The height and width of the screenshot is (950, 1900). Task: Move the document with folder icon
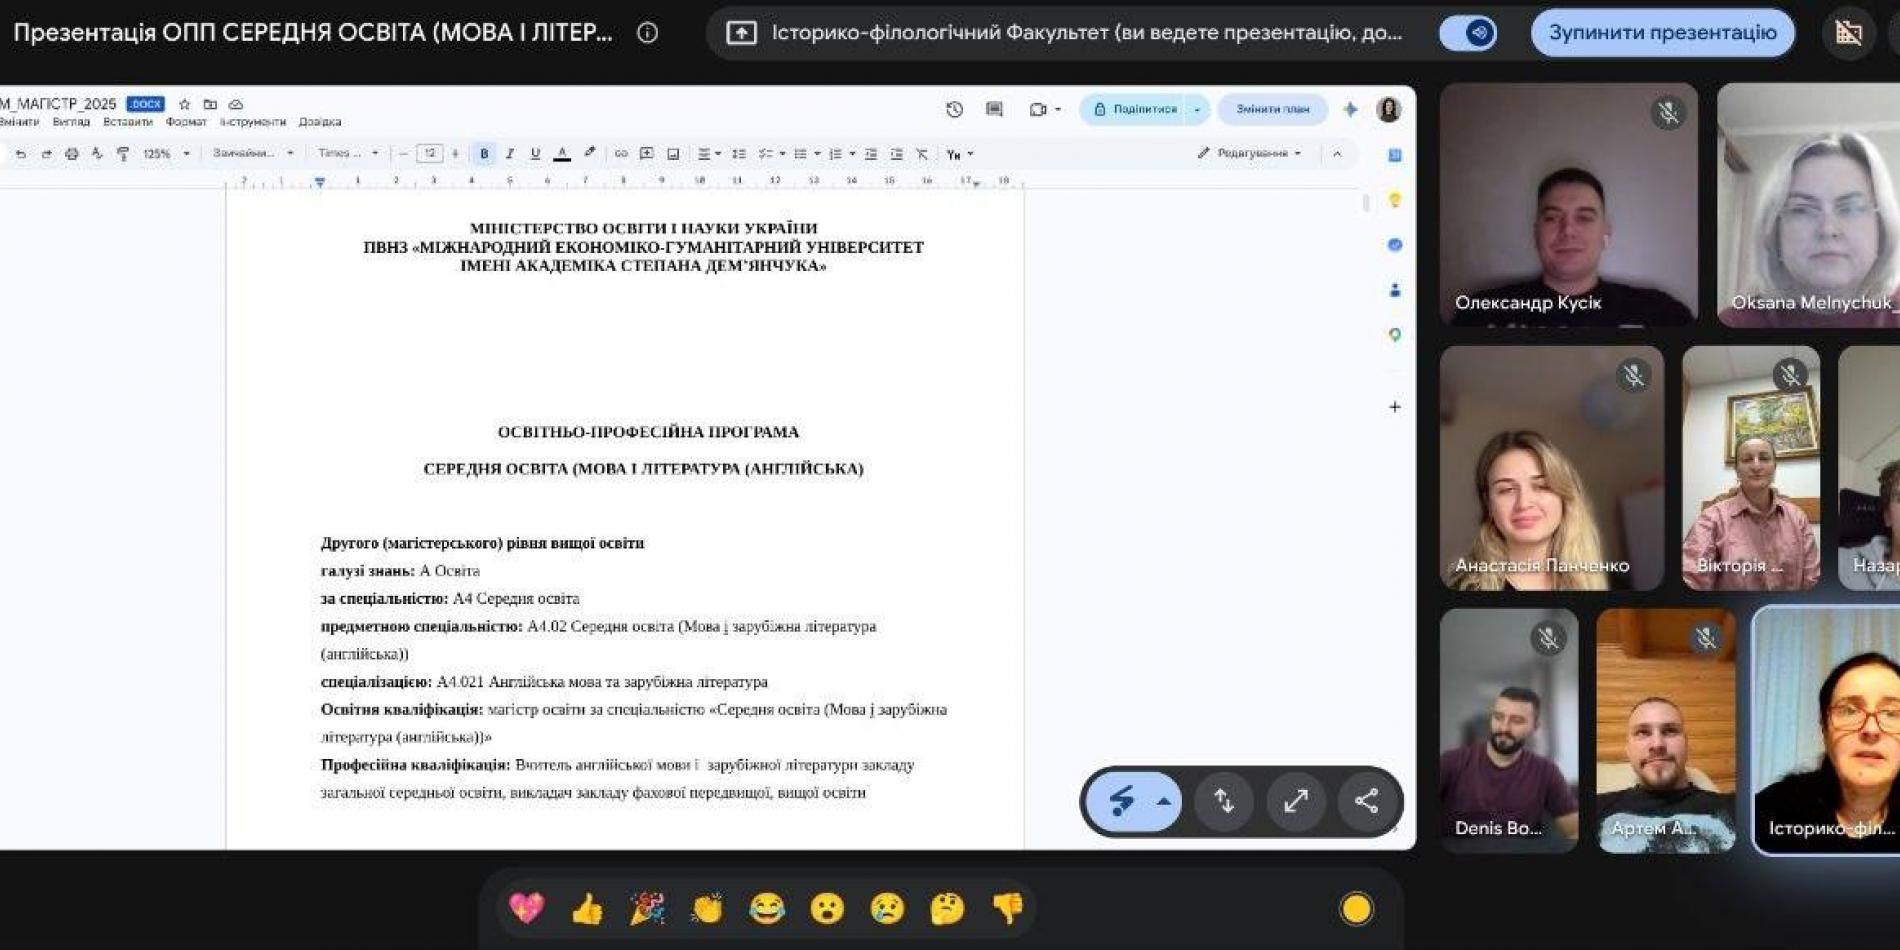click(210, 104)
